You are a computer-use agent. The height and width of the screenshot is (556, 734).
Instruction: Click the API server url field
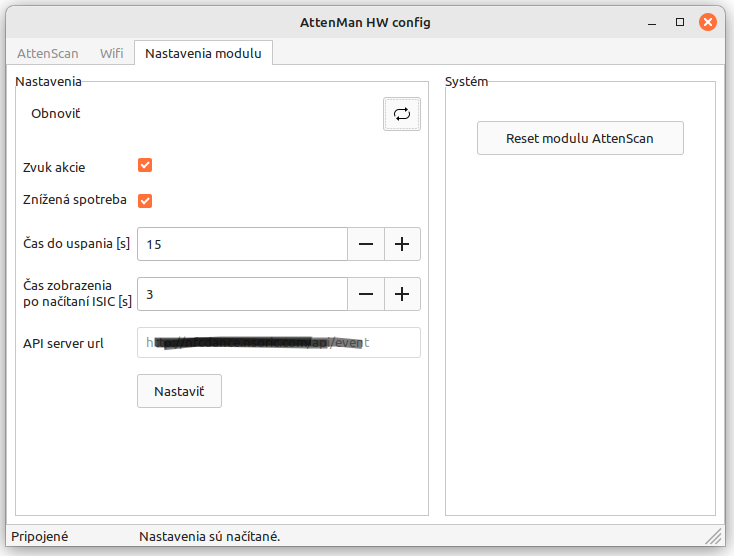point(279,343)
